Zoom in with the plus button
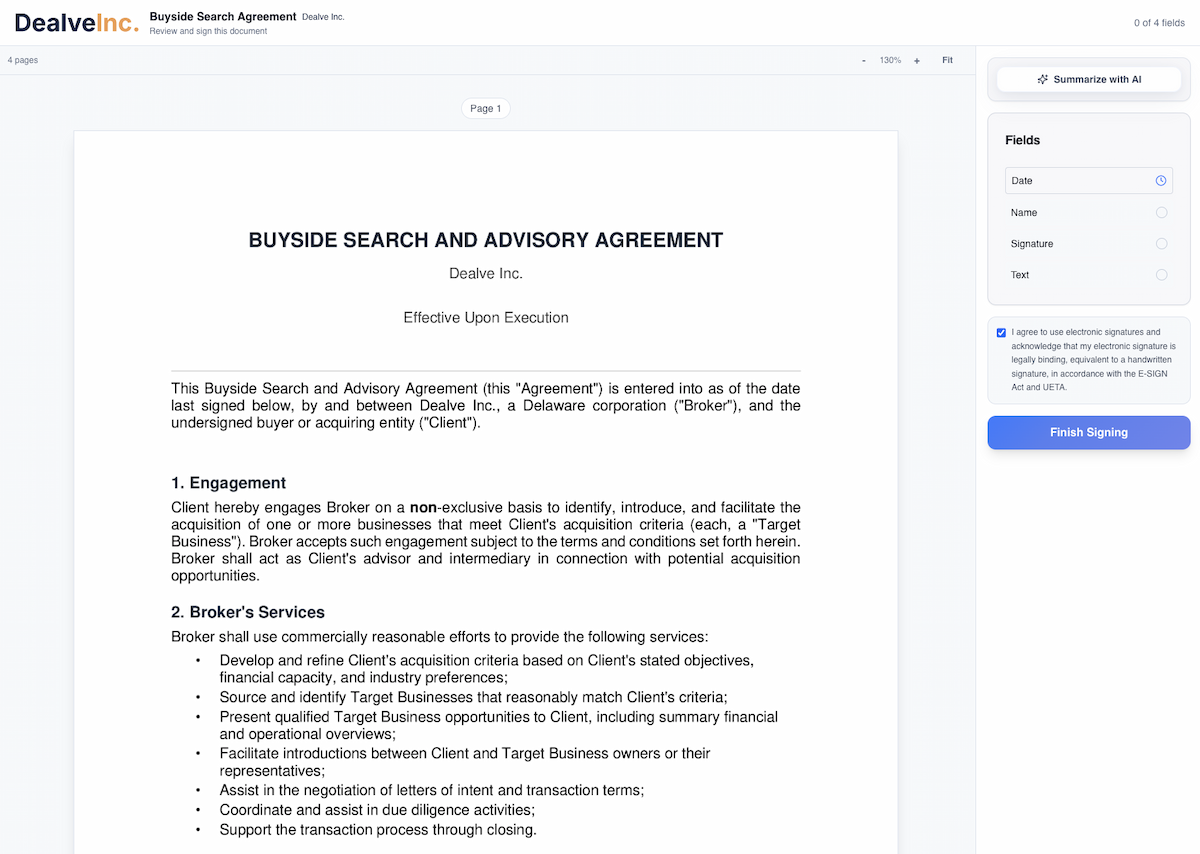The height and width of the screenshot is (854, 1200). (x=917, y=61)
